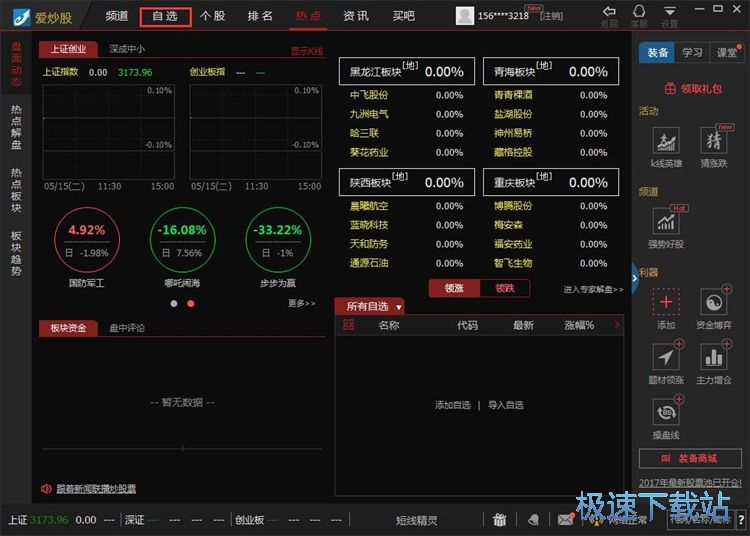Image resolution: width=750 pixels, height=536 pixels.
Task: Open the K线英雄 activity icon
Action: [x=666, y=142]
